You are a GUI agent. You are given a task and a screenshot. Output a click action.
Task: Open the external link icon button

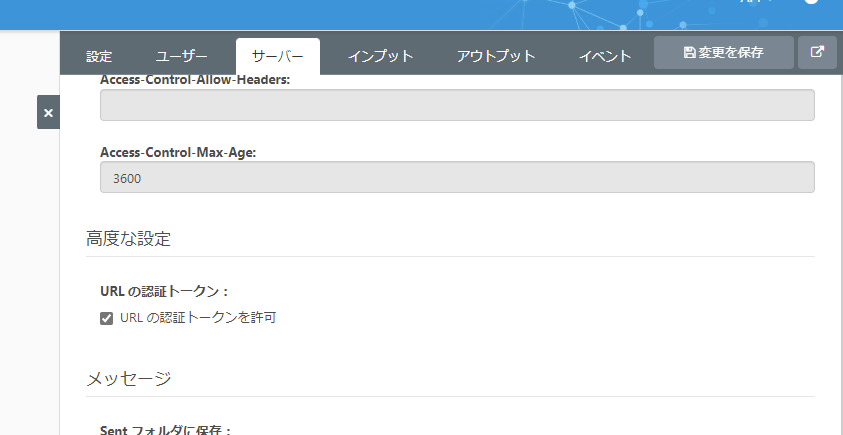817,53
